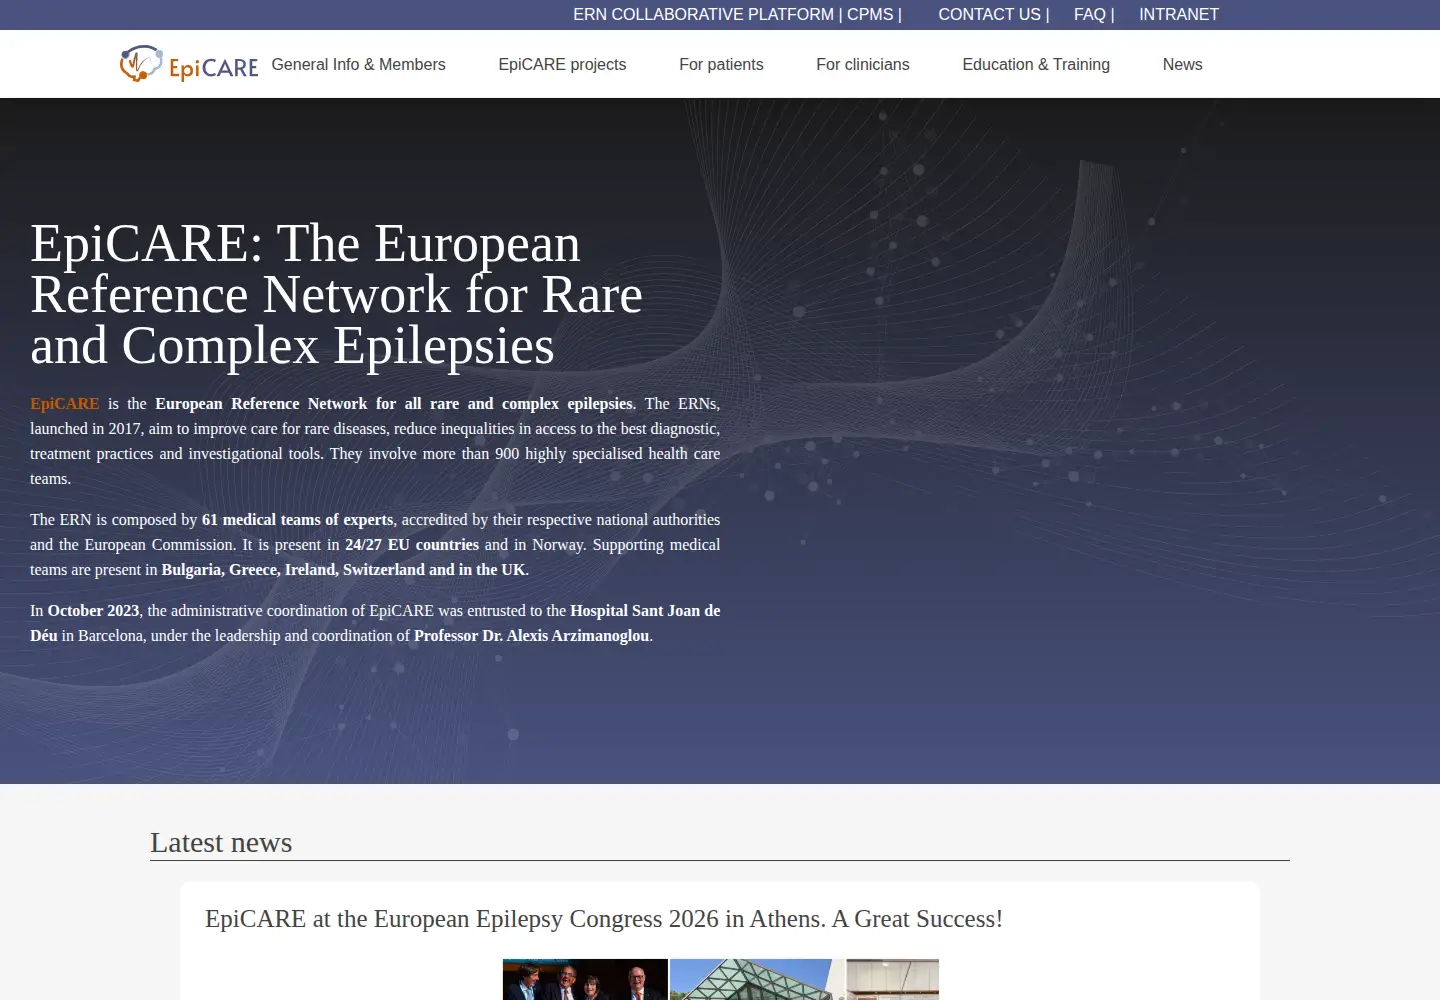Open the European Epilepsy Congress 2026 article
The image size is (1440, 1000).
coord(604,919)
